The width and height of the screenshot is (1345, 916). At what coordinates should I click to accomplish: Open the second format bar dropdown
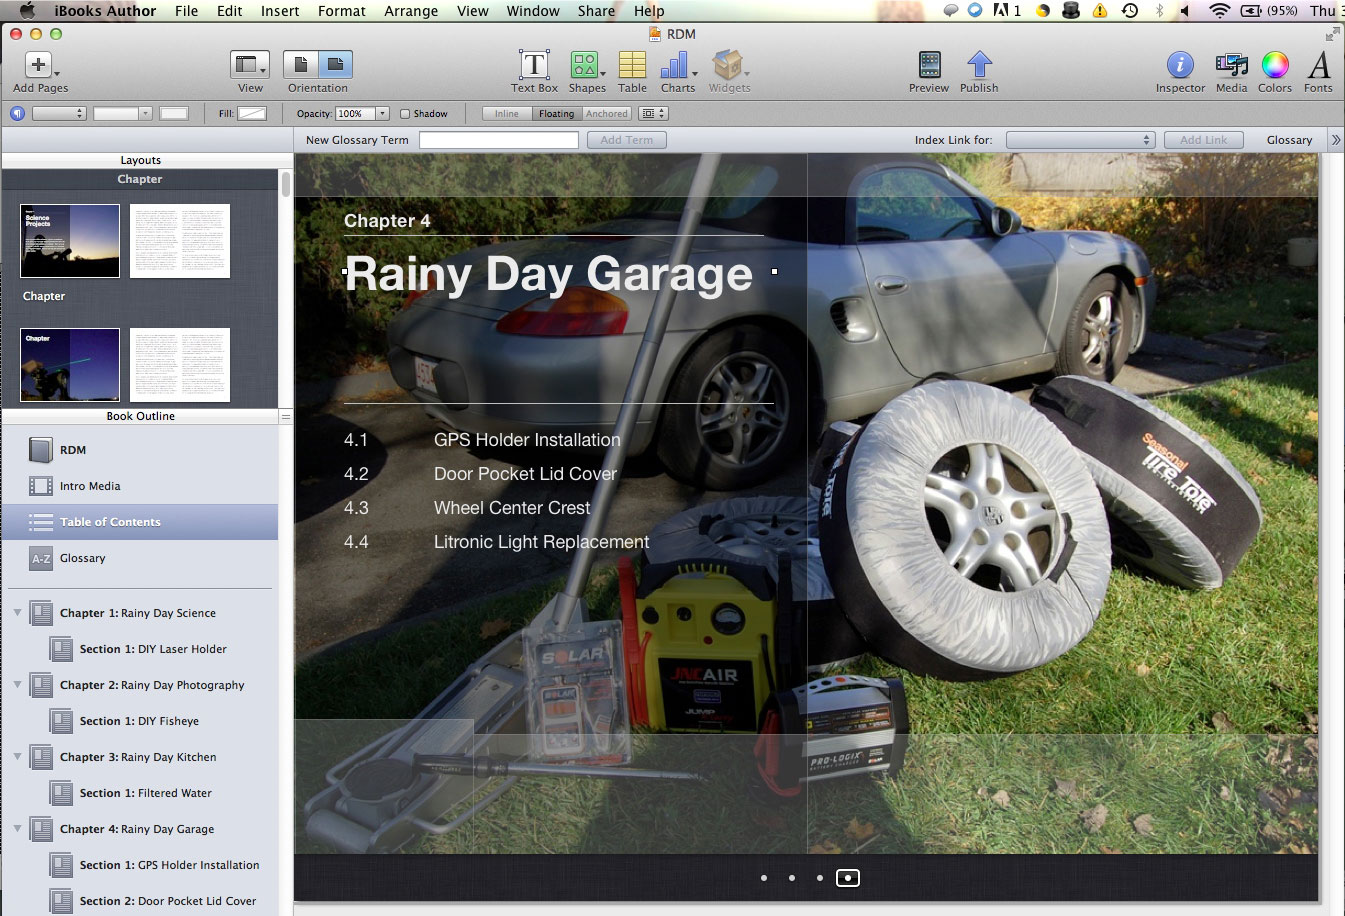(122, 113)
